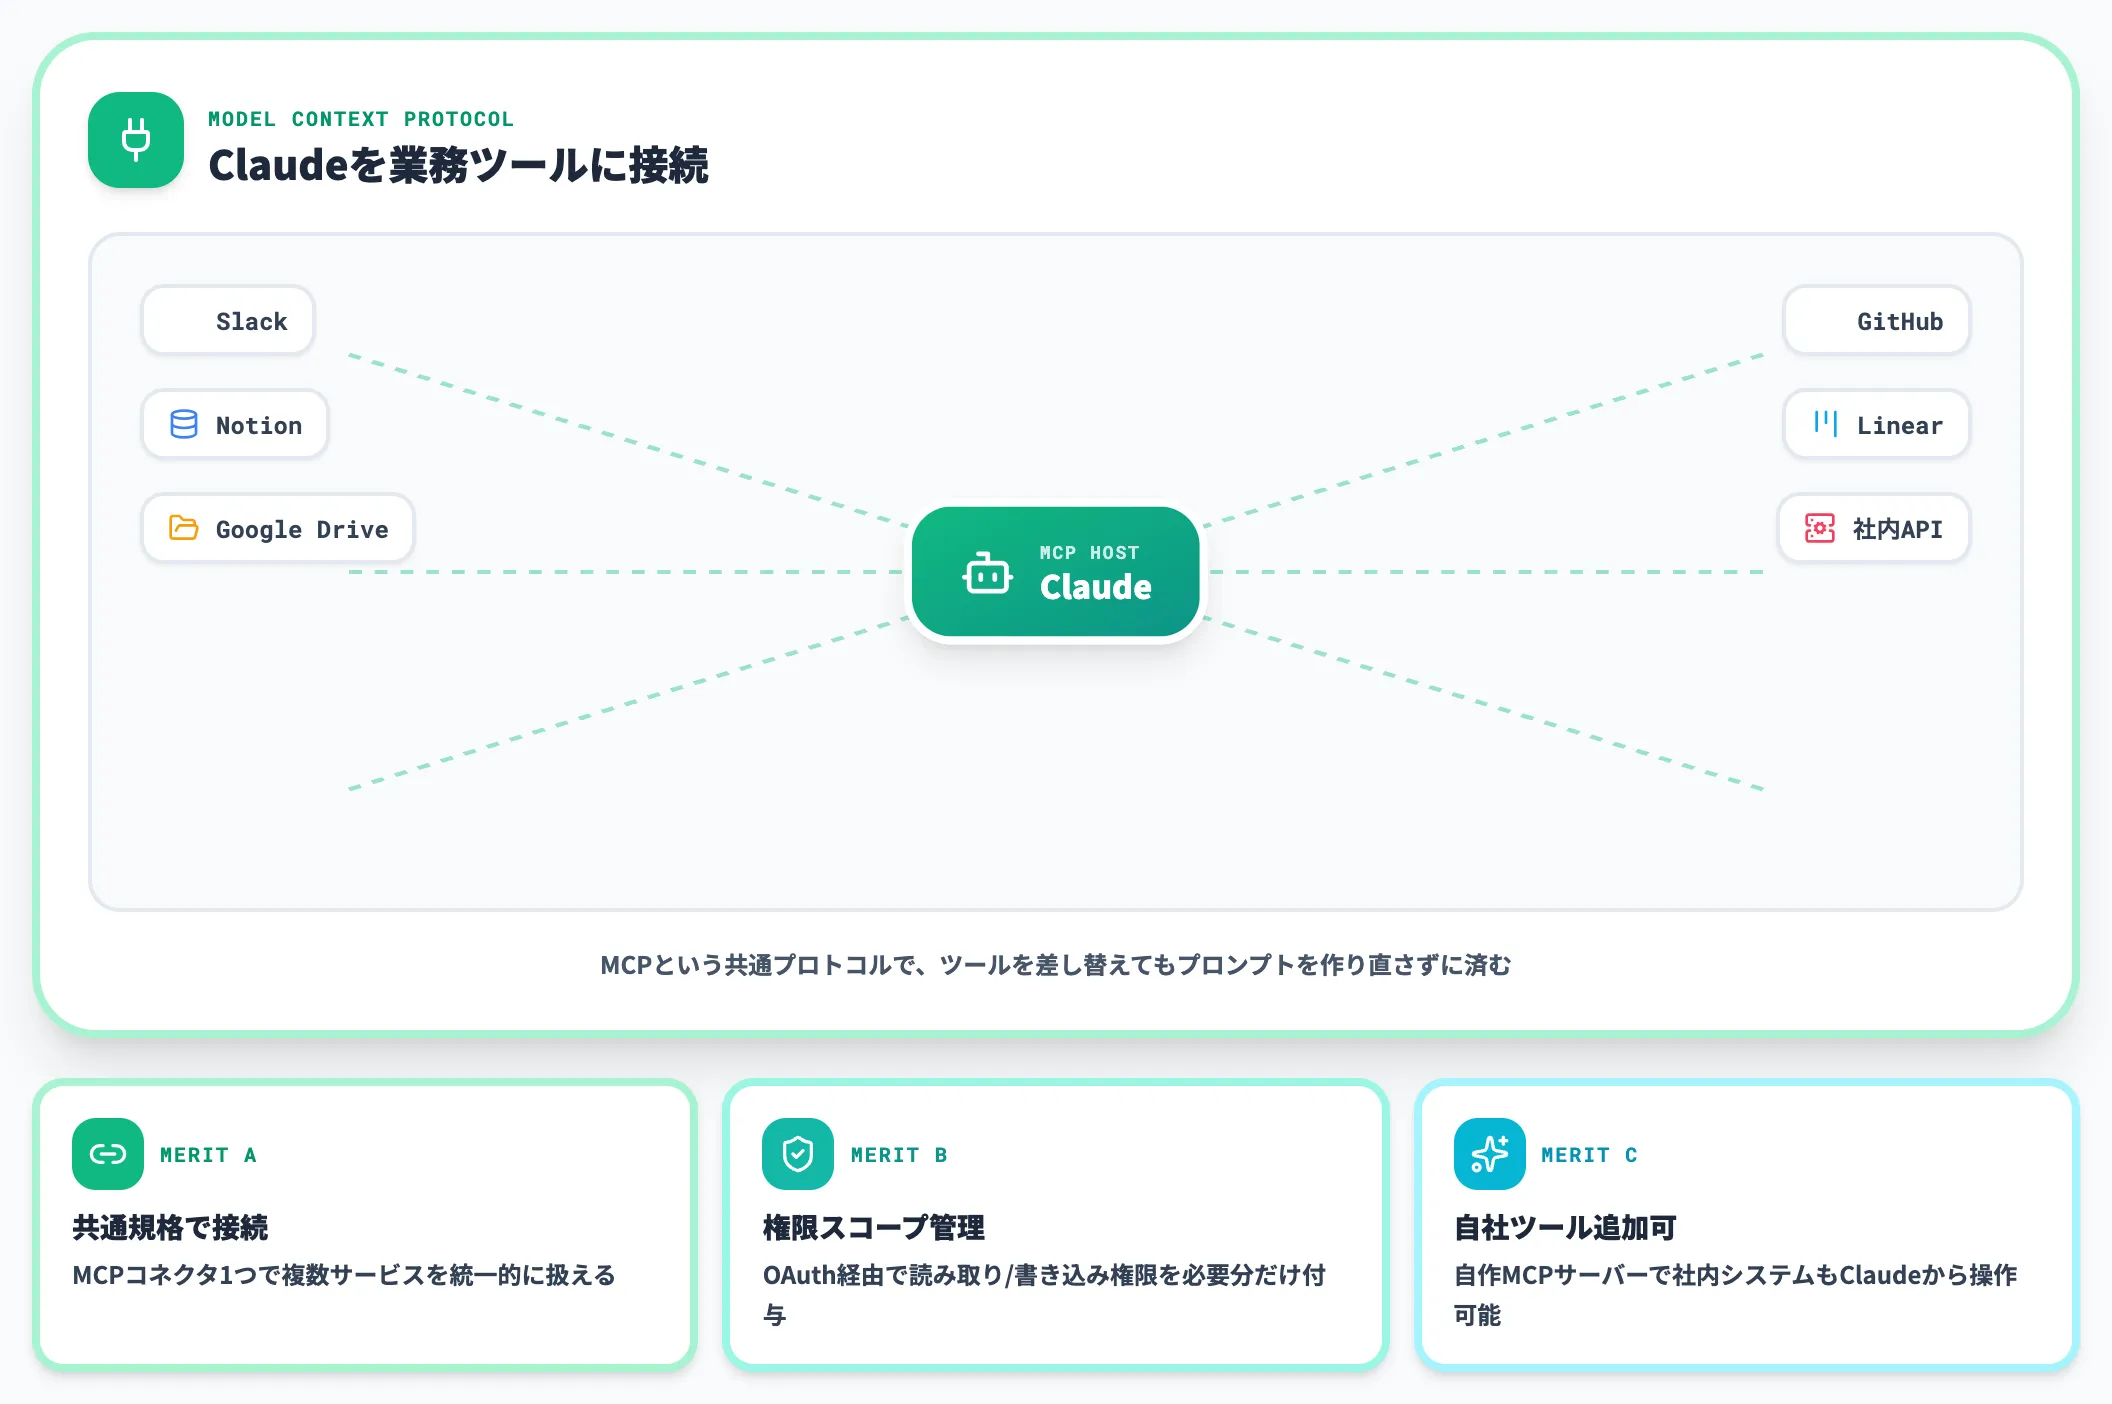2112x1404 pixels.
Task: Click the title 権限スコープ管理
Action: tap(874, 1227)
